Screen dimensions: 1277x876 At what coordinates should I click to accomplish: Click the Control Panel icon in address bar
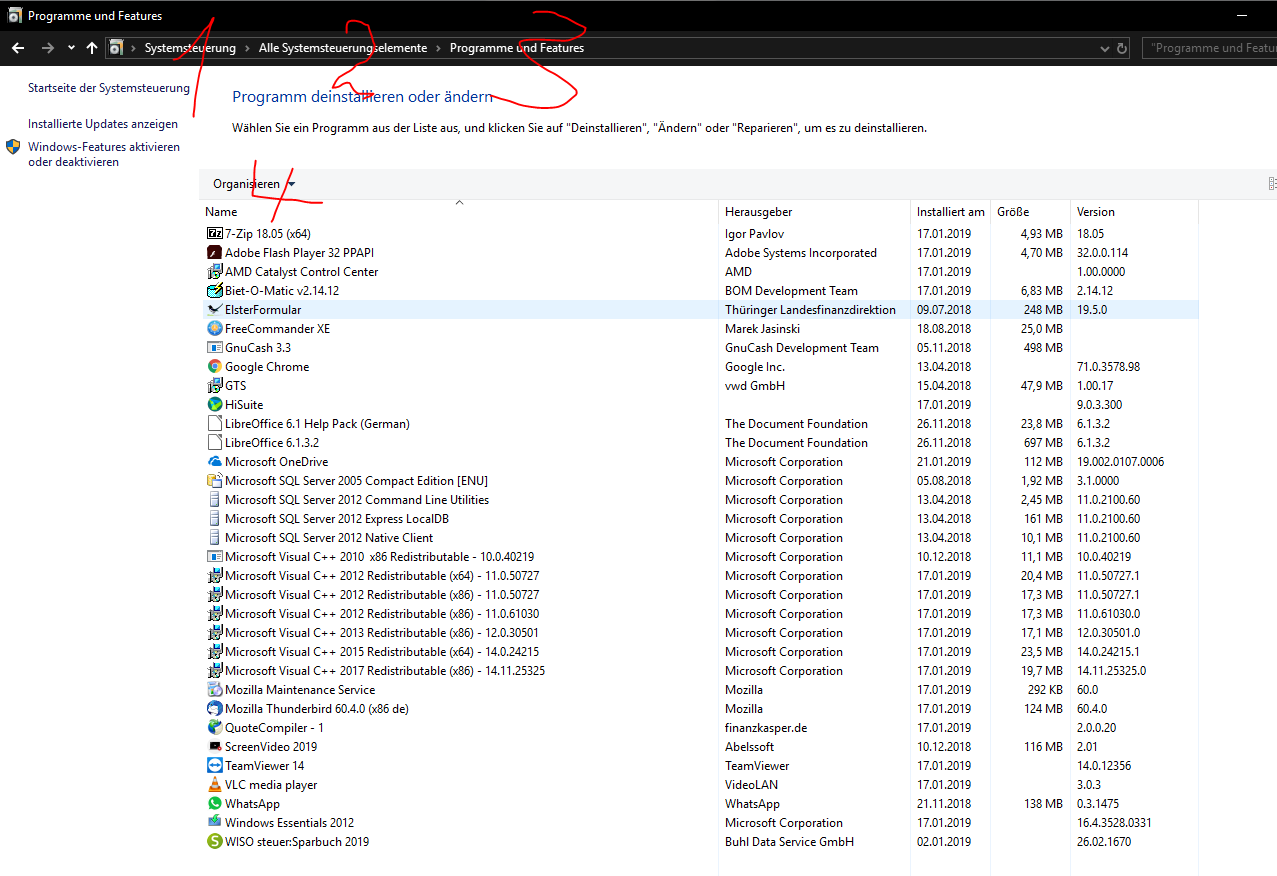[x=116, y=48]
